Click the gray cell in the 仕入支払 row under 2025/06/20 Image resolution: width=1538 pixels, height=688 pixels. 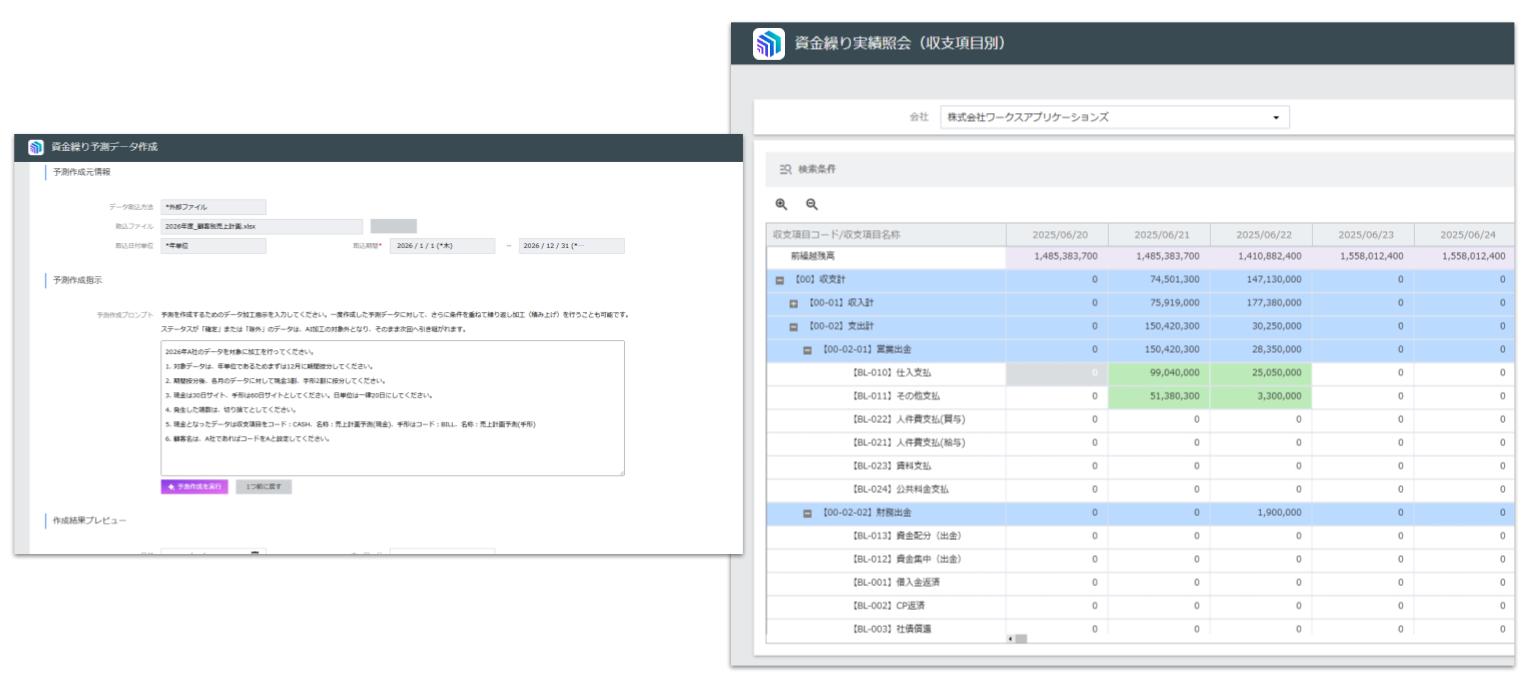click(x=1056, y=372)
